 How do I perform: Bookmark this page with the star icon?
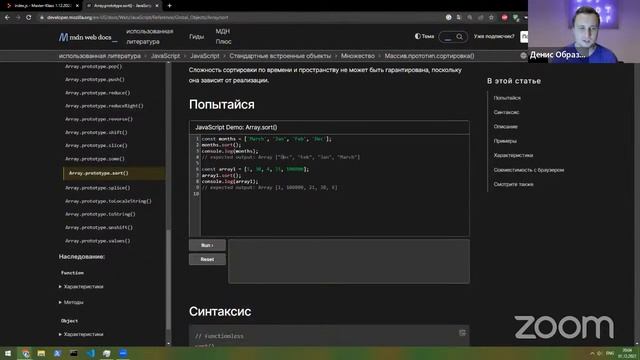click(x=491, y=18)
